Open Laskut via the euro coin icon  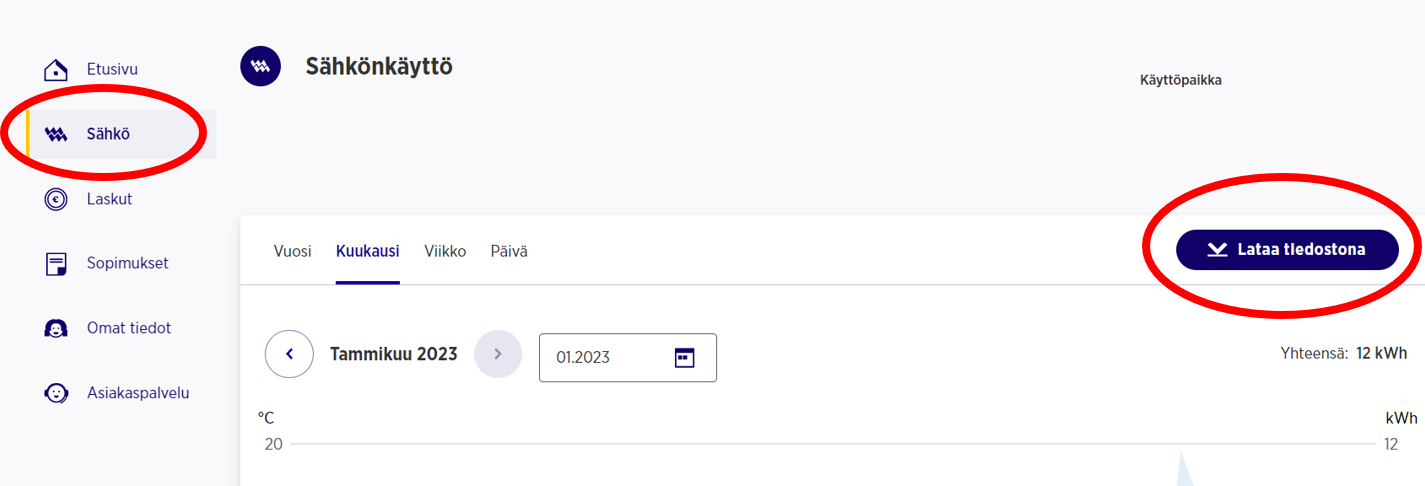pos(56,199)
